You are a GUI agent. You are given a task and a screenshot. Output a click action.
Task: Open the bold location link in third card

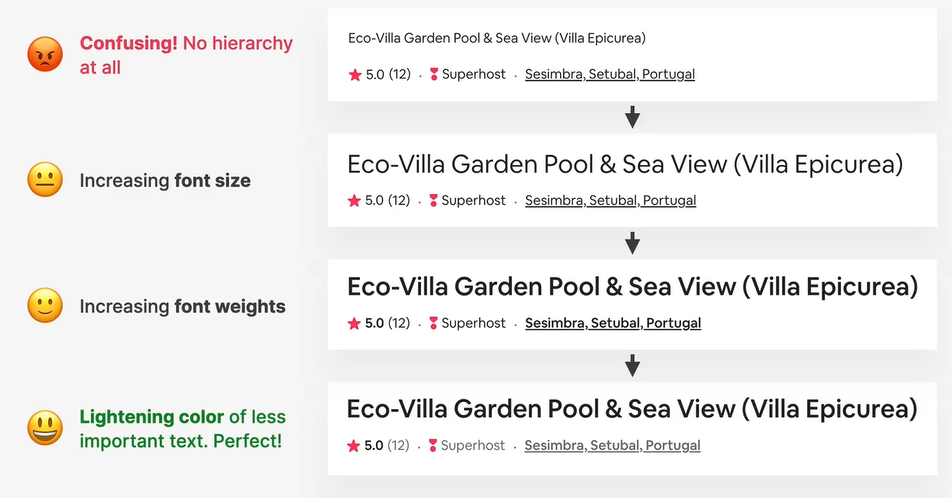613,323
